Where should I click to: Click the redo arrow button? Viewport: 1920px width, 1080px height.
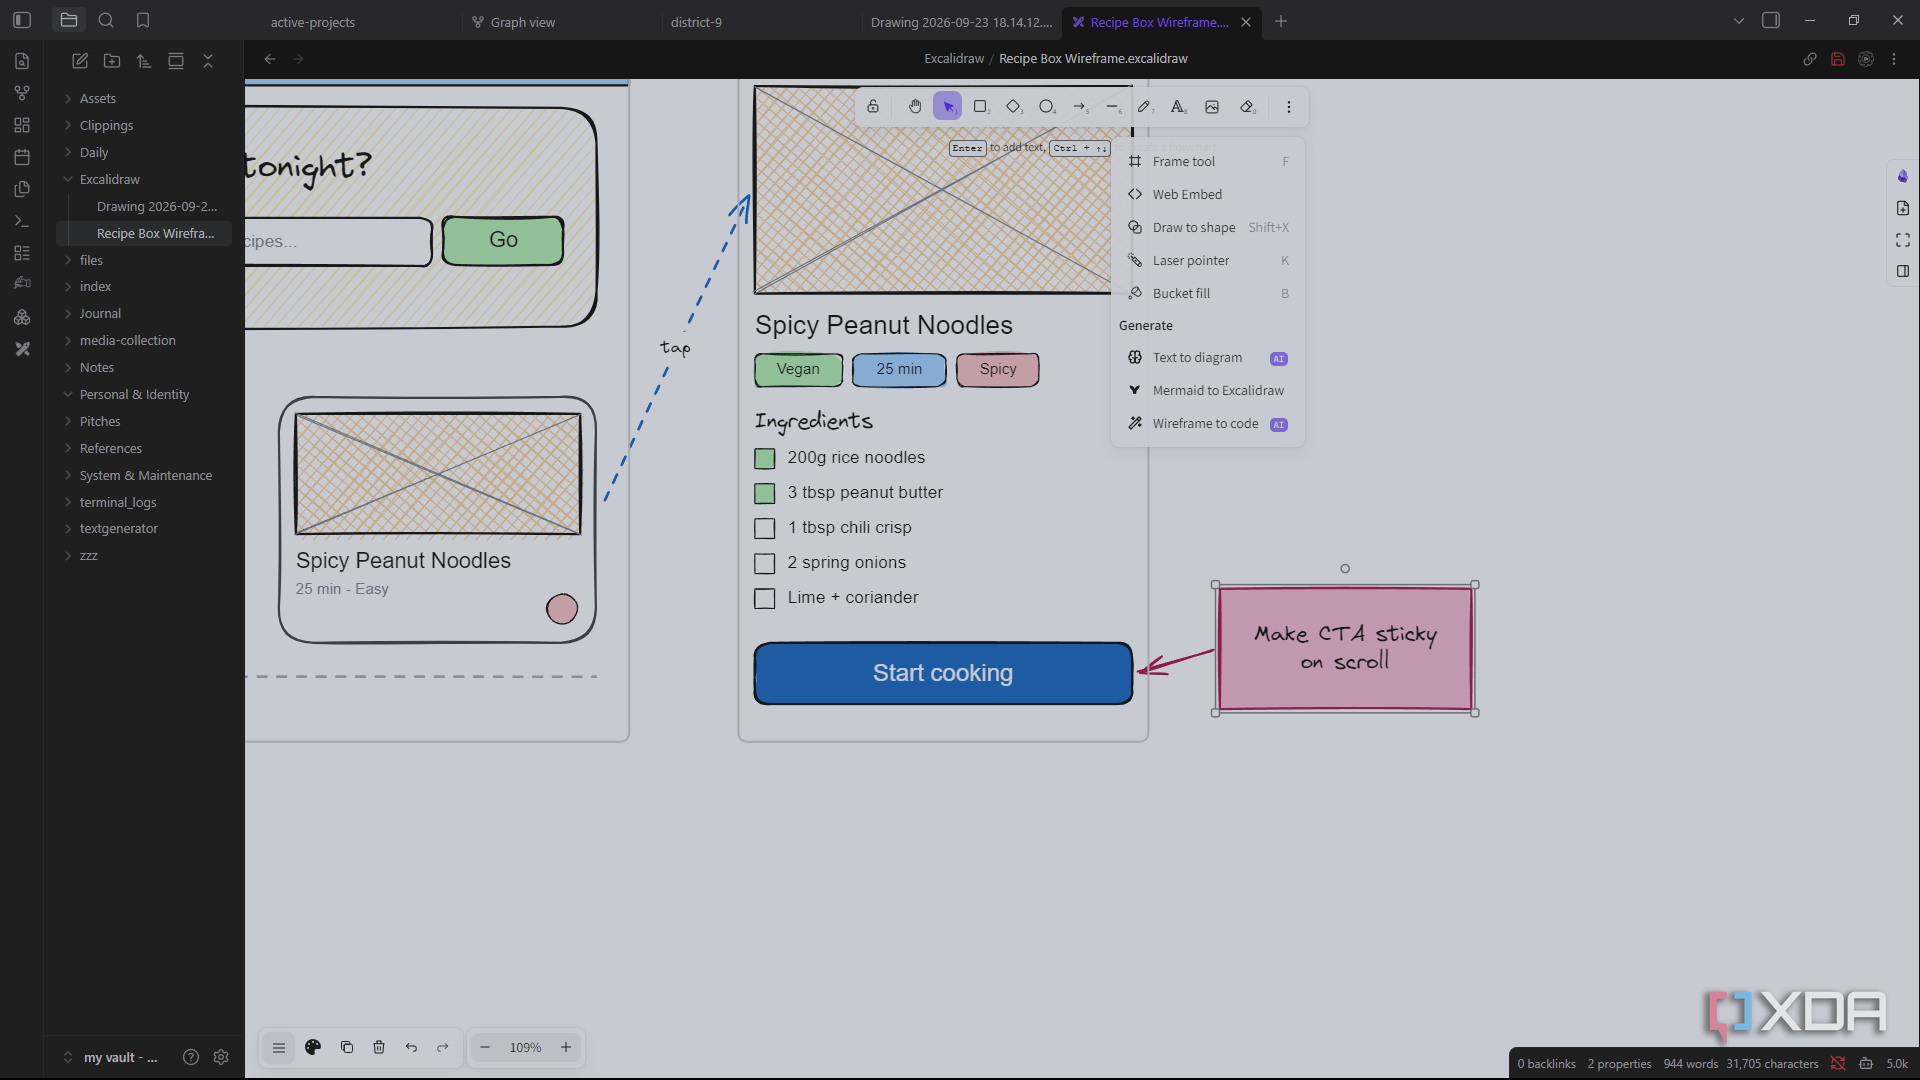point(443,1047)
